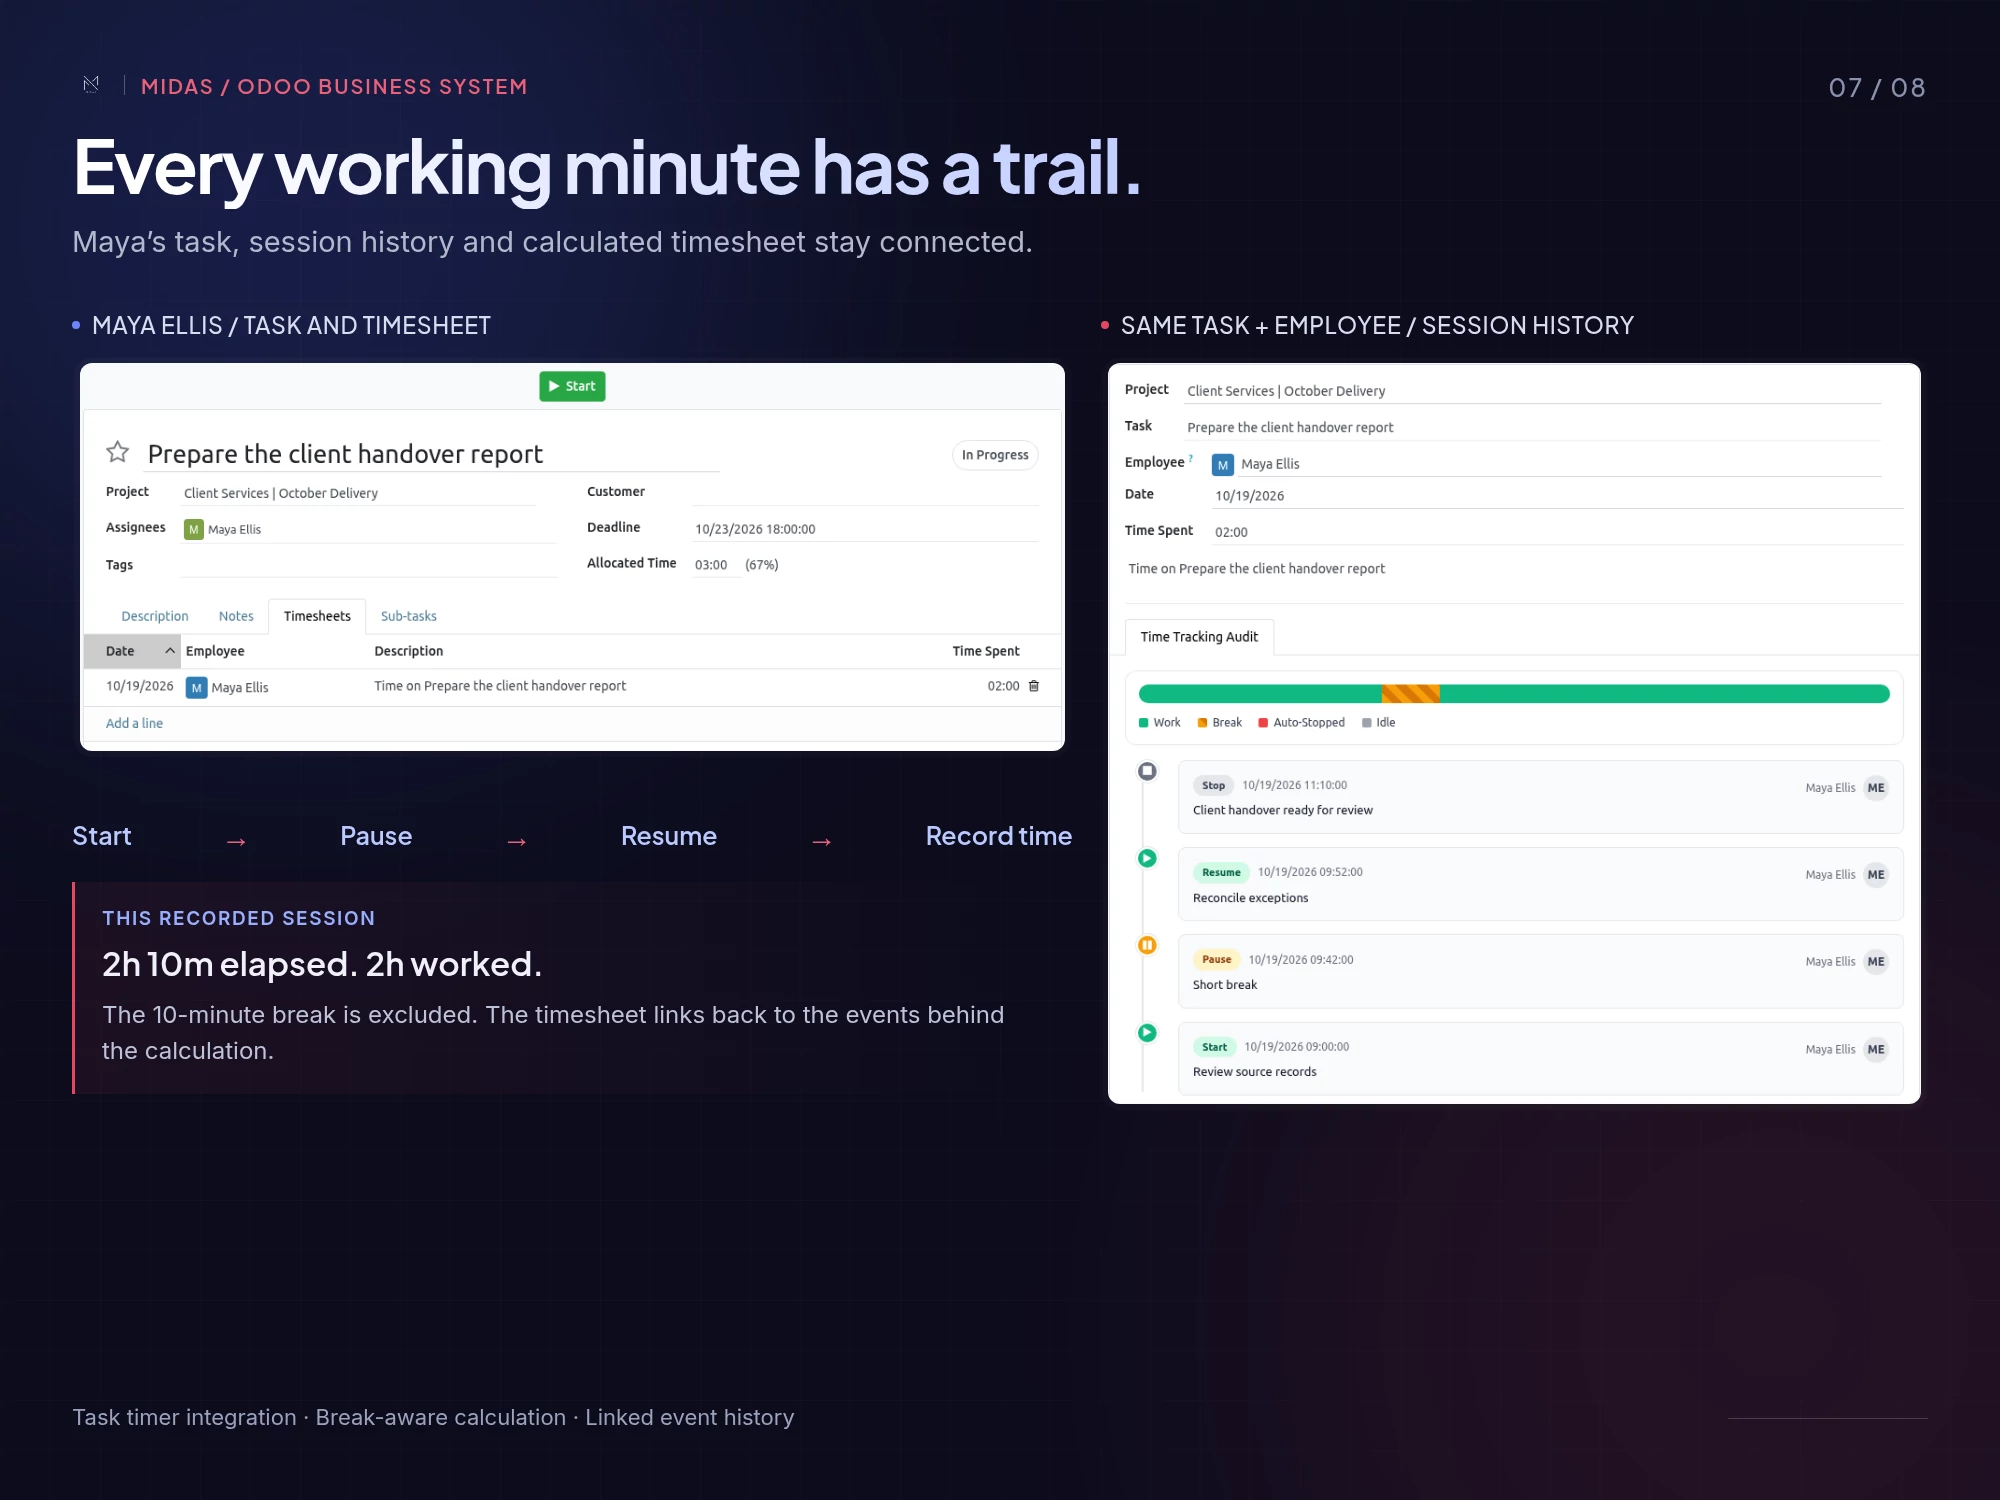The height and width of the screenshot is (1500, 2000).
Task: Click ME avatar on Pause event
Action: 1876,962
